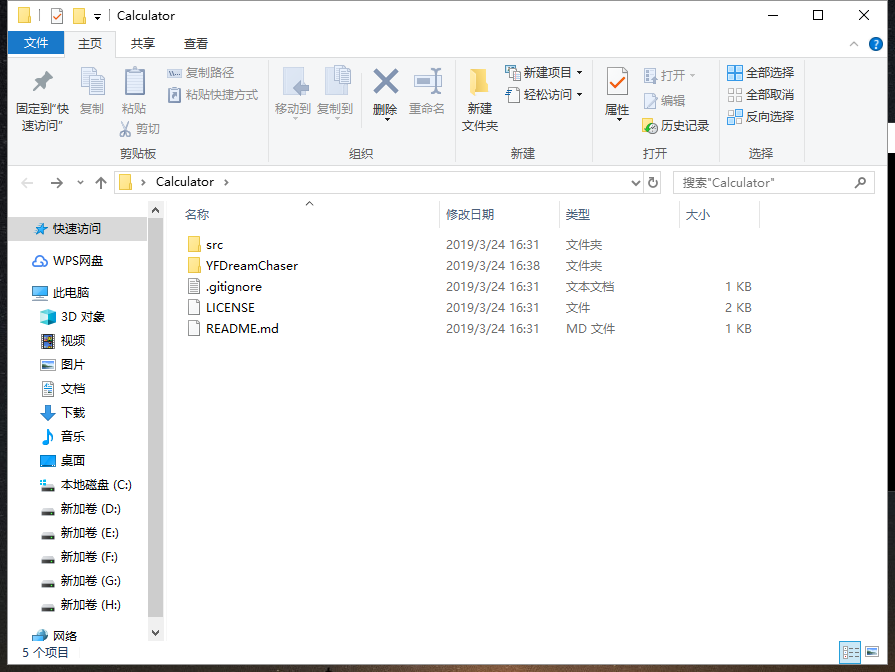Click Copy path in clipboard group

(201, 73)
